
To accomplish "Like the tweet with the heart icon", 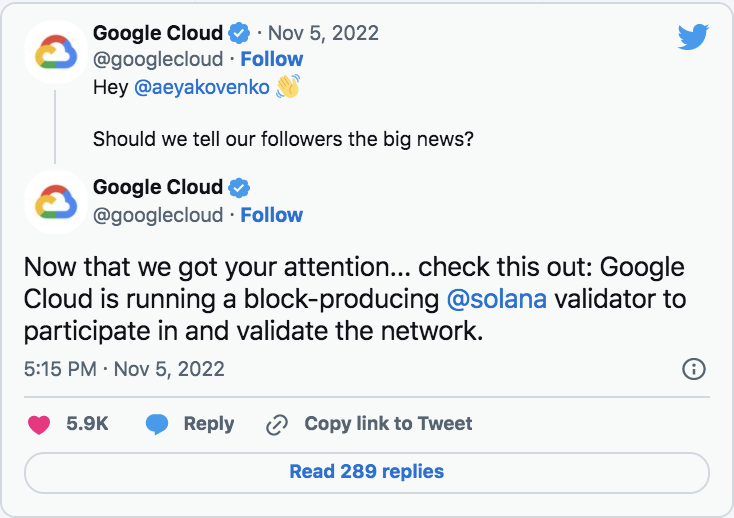I will [39, 424].
